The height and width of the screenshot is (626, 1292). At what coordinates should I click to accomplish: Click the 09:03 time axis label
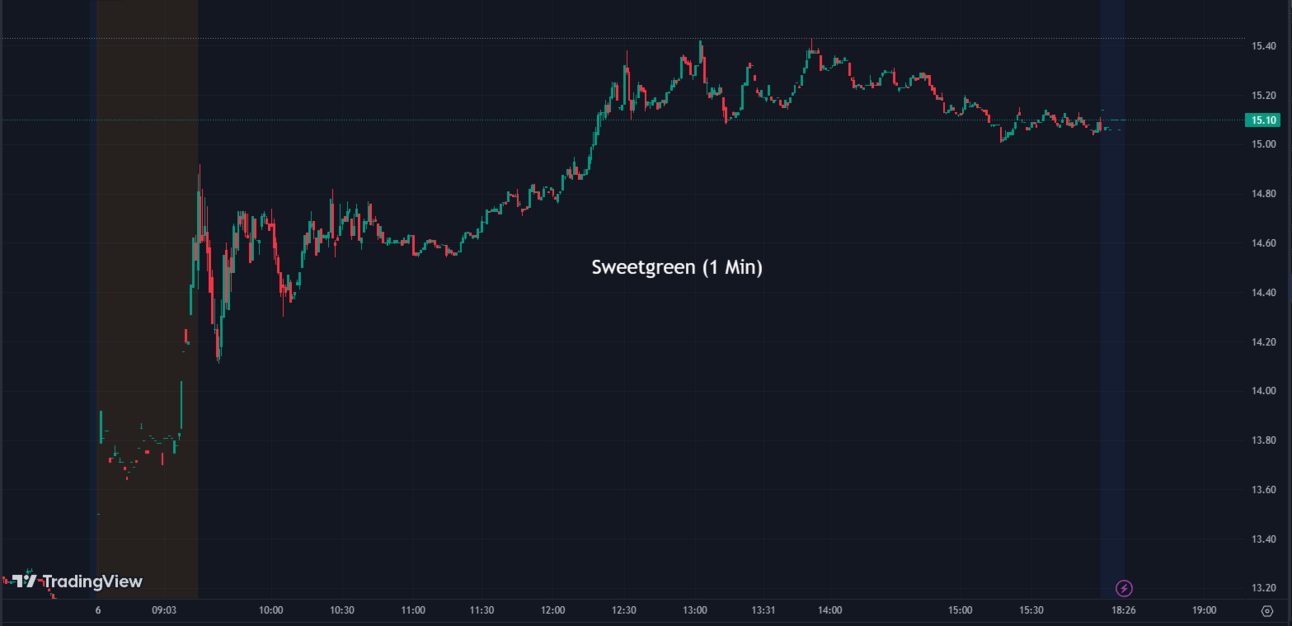[165, 610]
